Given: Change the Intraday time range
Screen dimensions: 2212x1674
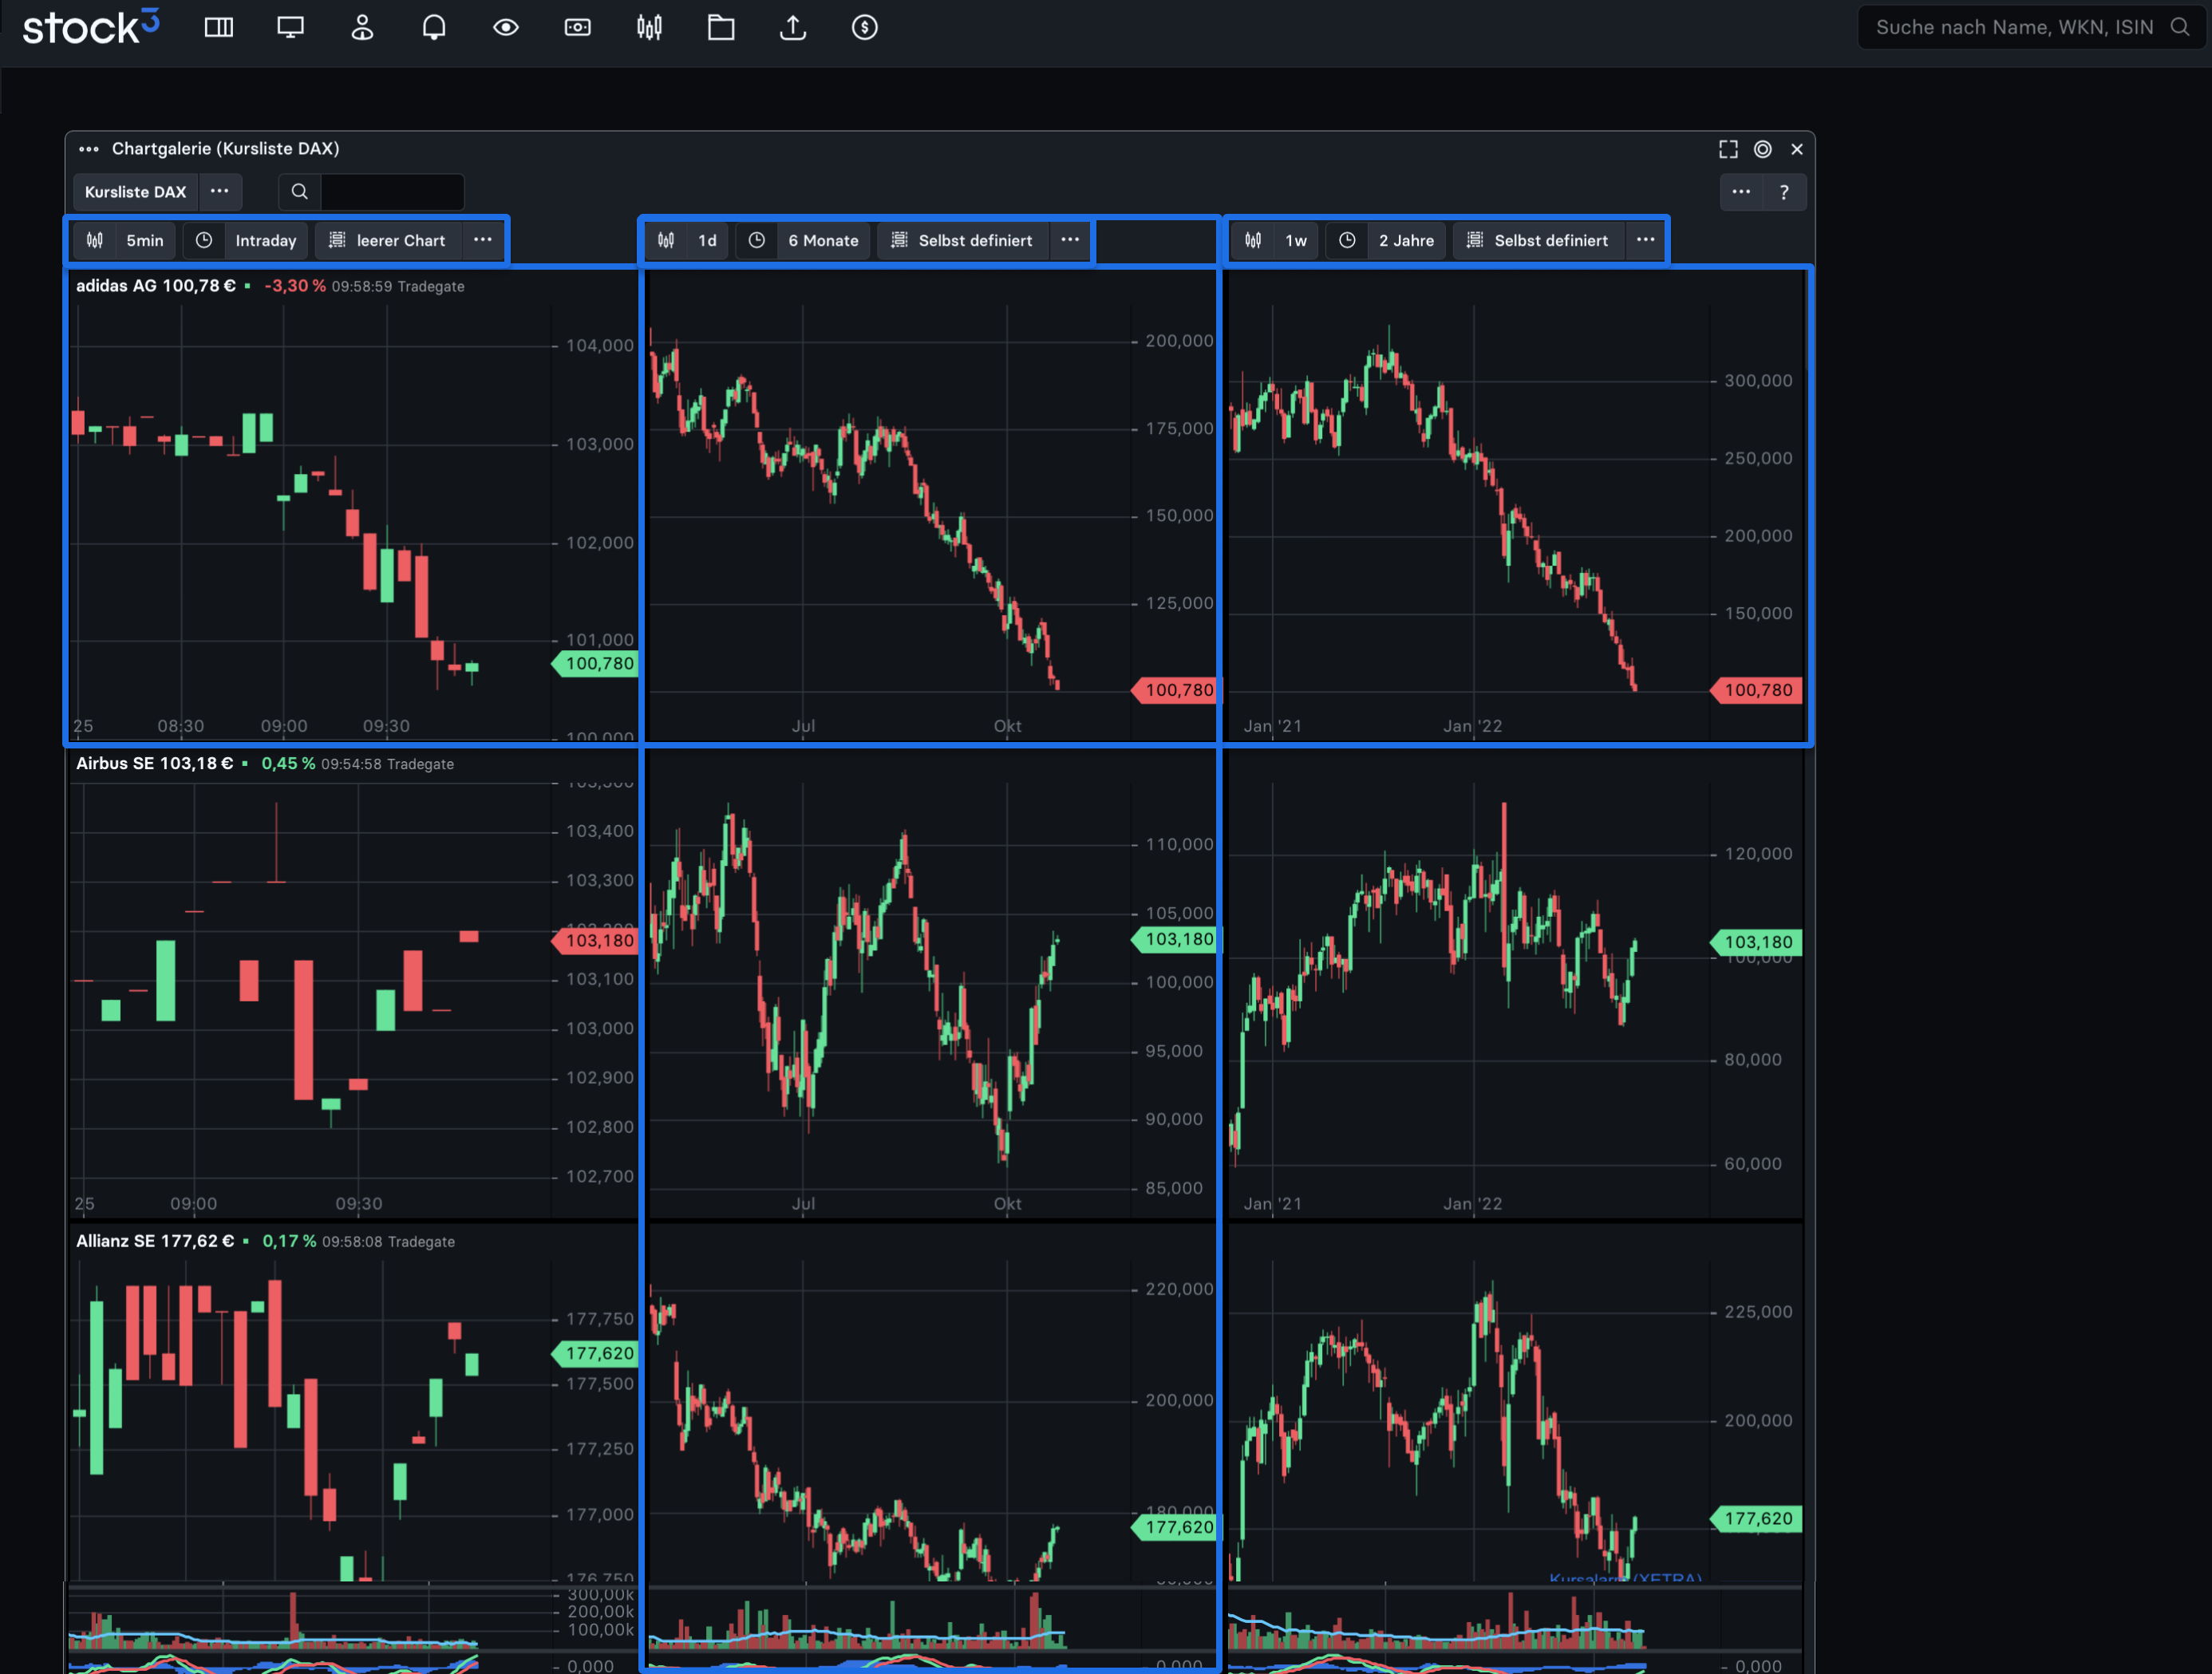Looking at the screenshot, I should point(266,240).
